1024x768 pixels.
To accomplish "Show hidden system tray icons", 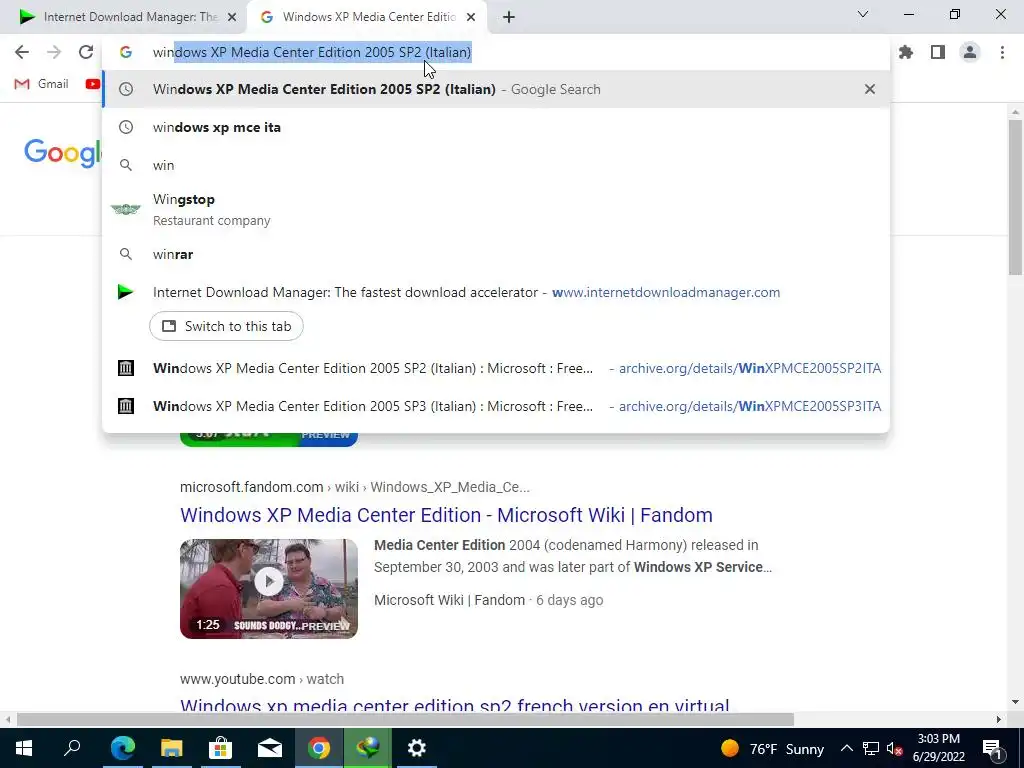I will coord(846,748).
